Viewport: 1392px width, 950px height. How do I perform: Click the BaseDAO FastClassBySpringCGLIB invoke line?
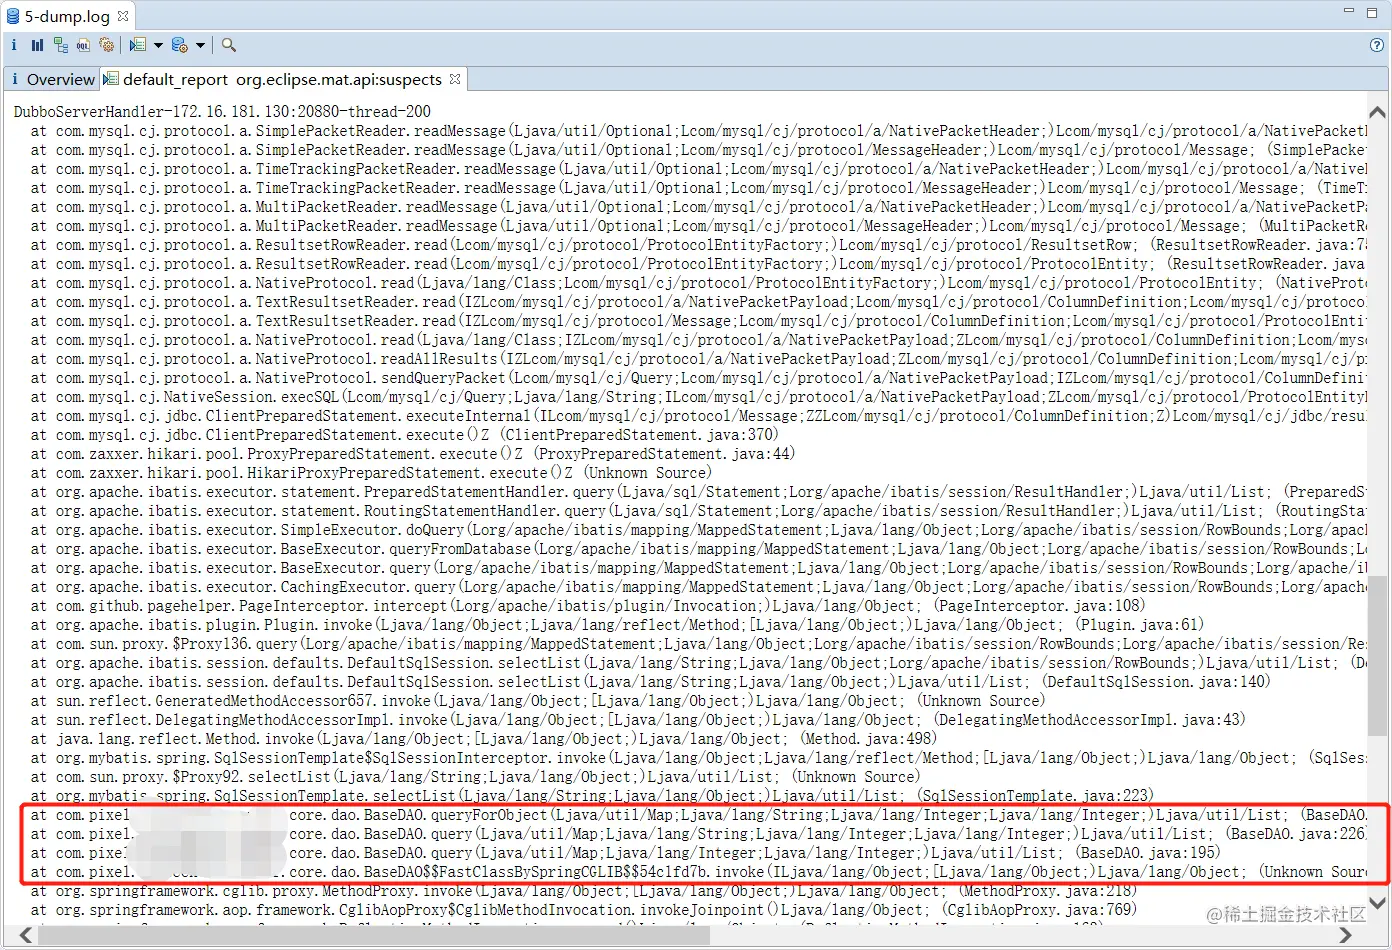[x=698, y=871]
